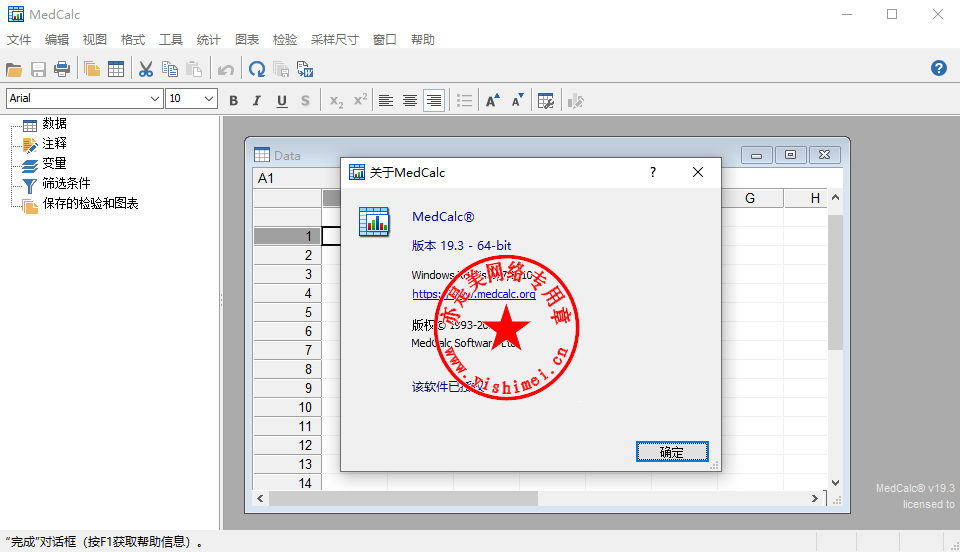This screenshot has width=960, height=552.
Task: Decrease the font size
Action: coord(517,101)
